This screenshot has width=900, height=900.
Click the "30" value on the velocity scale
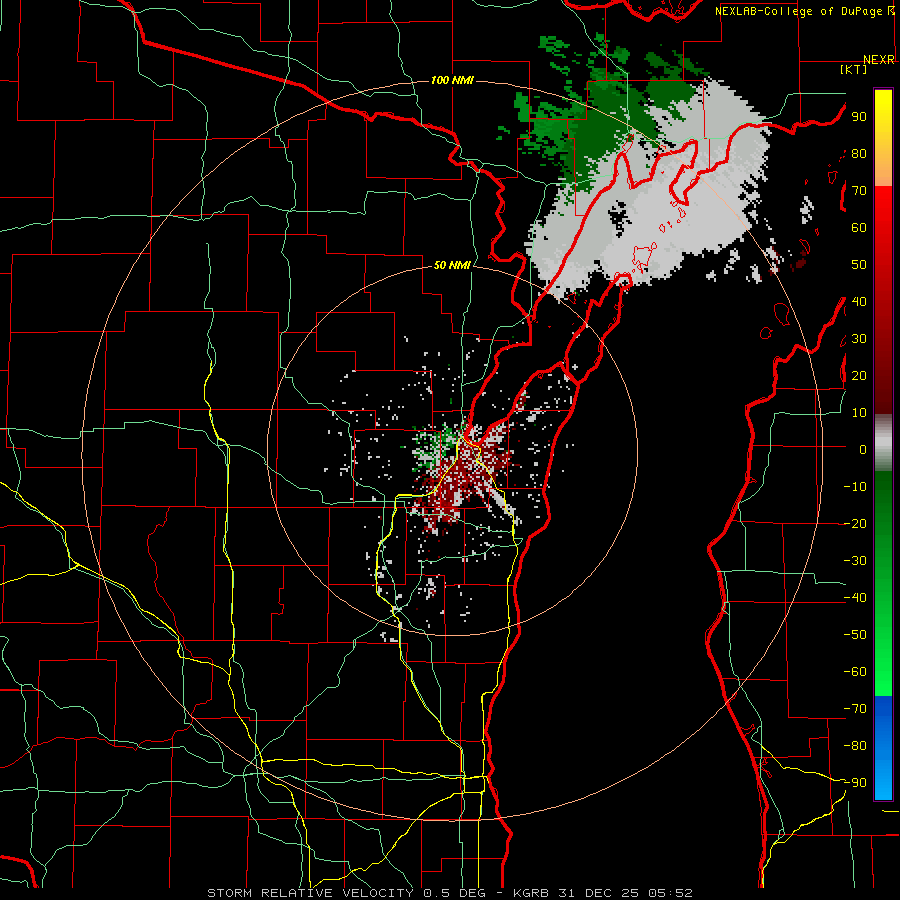(x=859, y=339)
